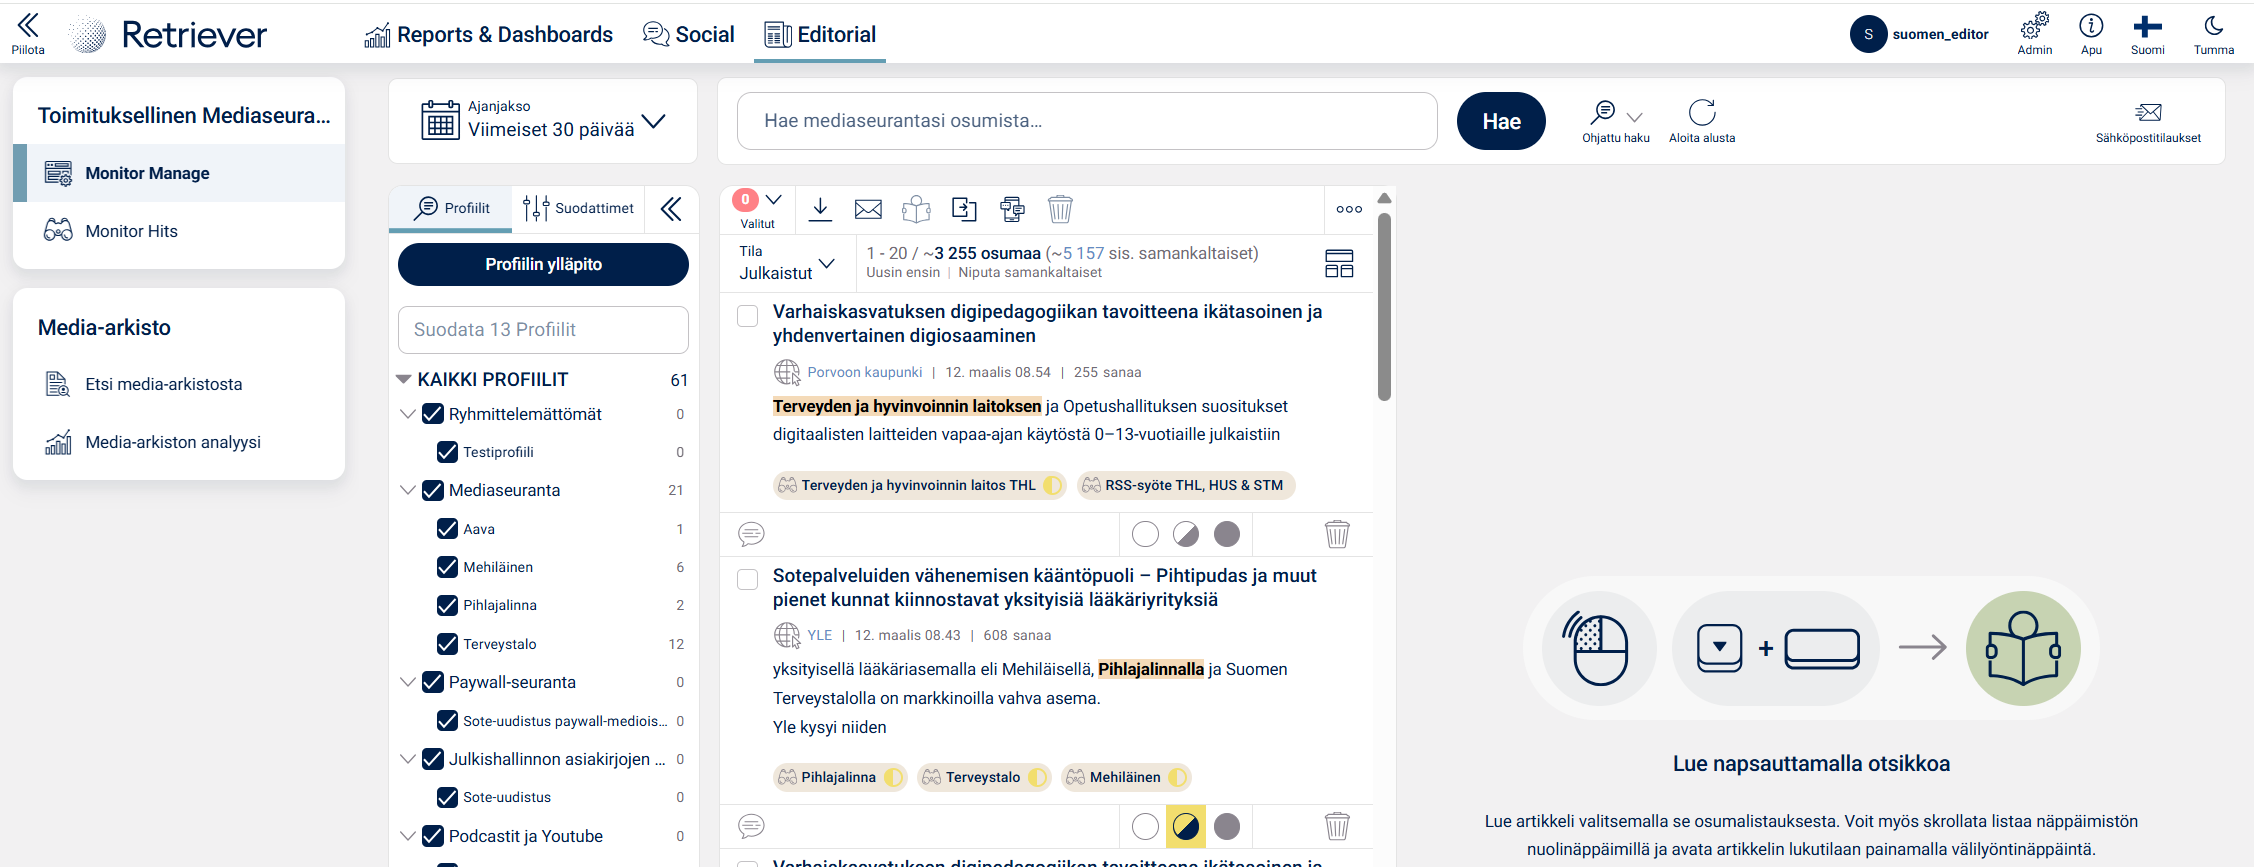2254x867 pixels.
Task: Switch to the Profiilit tab
Action: click(451, 208)
